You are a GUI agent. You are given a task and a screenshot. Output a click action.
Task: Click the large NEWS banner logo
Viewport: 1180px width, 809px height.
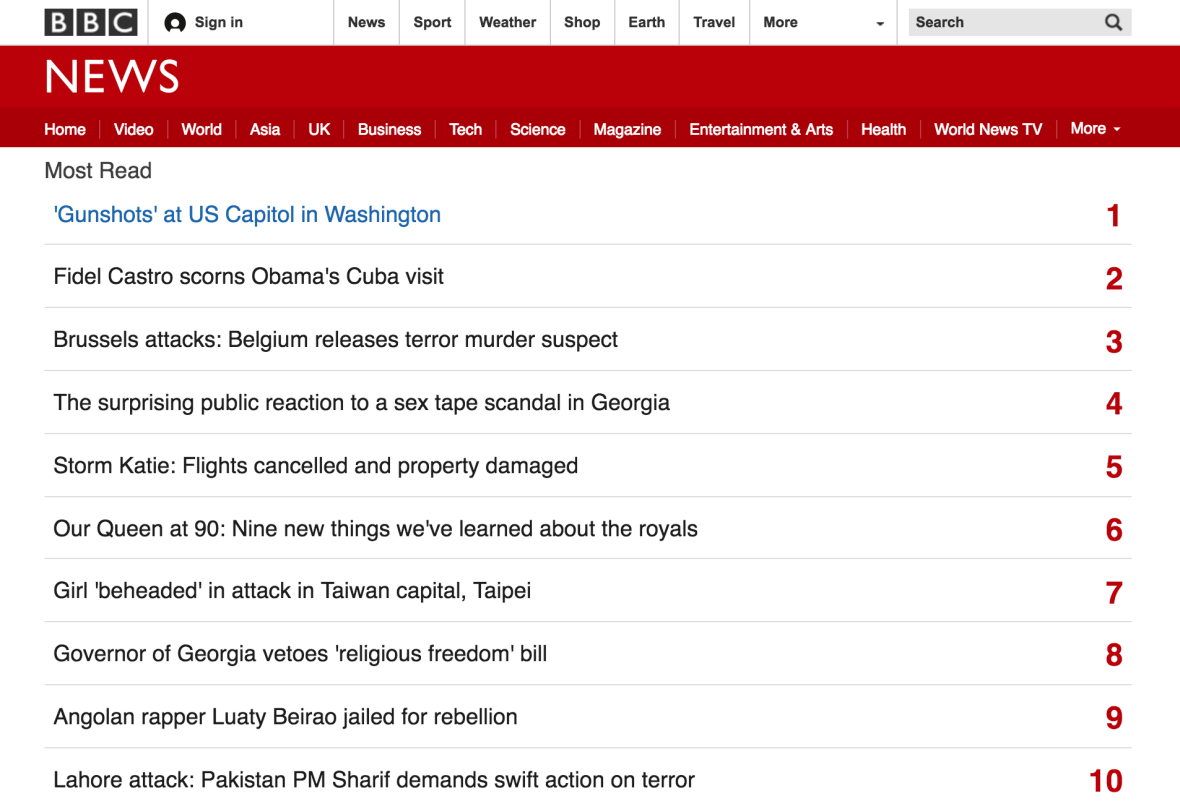coord(112,77)
